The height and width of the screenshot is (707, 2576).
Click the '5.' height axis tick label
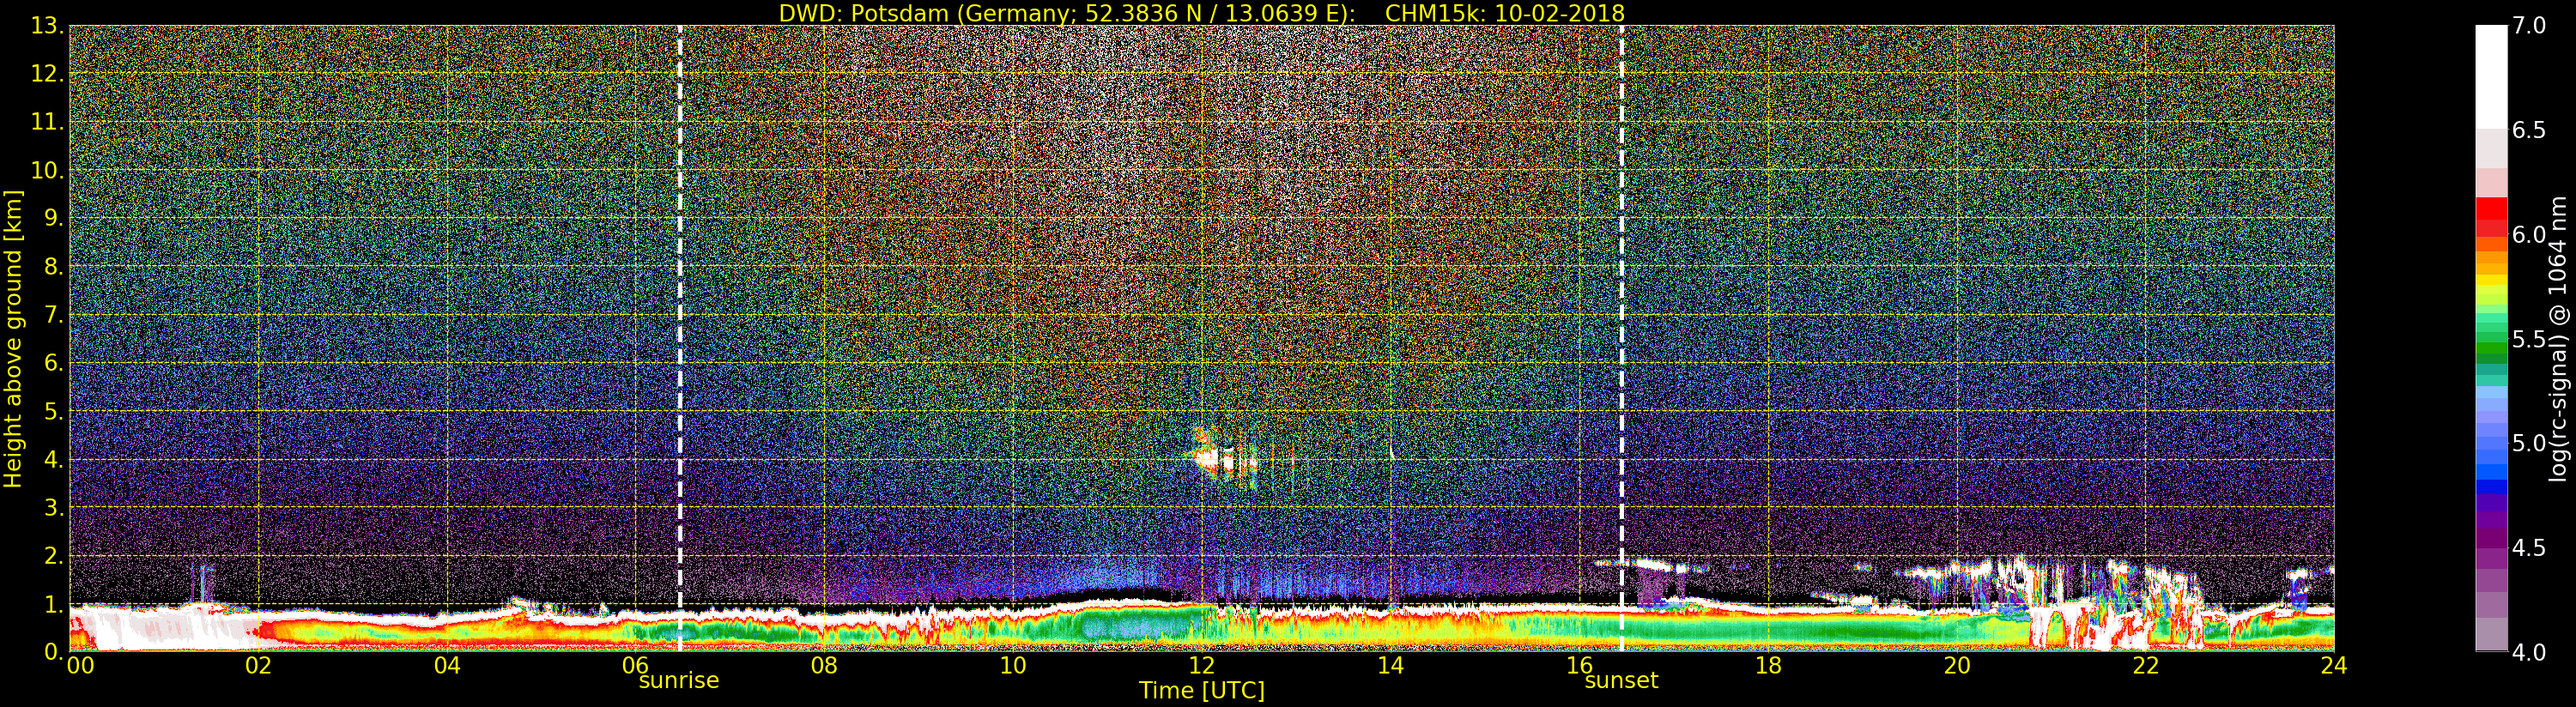tap(53, 411)
